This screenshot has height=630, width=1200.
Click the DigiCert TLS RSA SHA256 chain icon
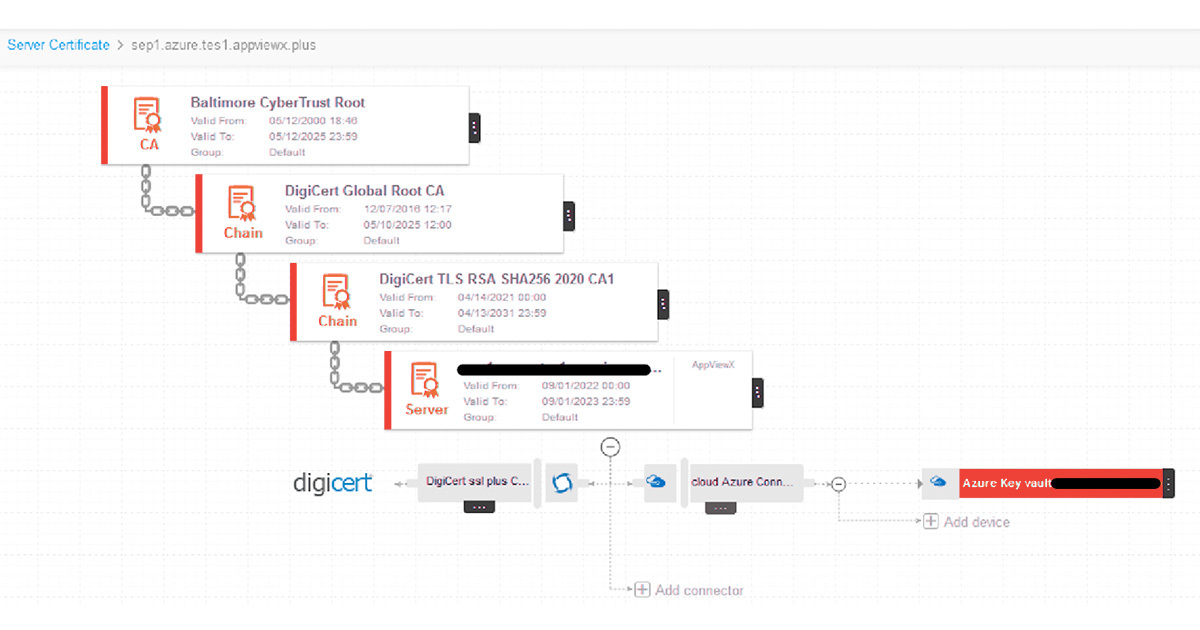point(337,293)
